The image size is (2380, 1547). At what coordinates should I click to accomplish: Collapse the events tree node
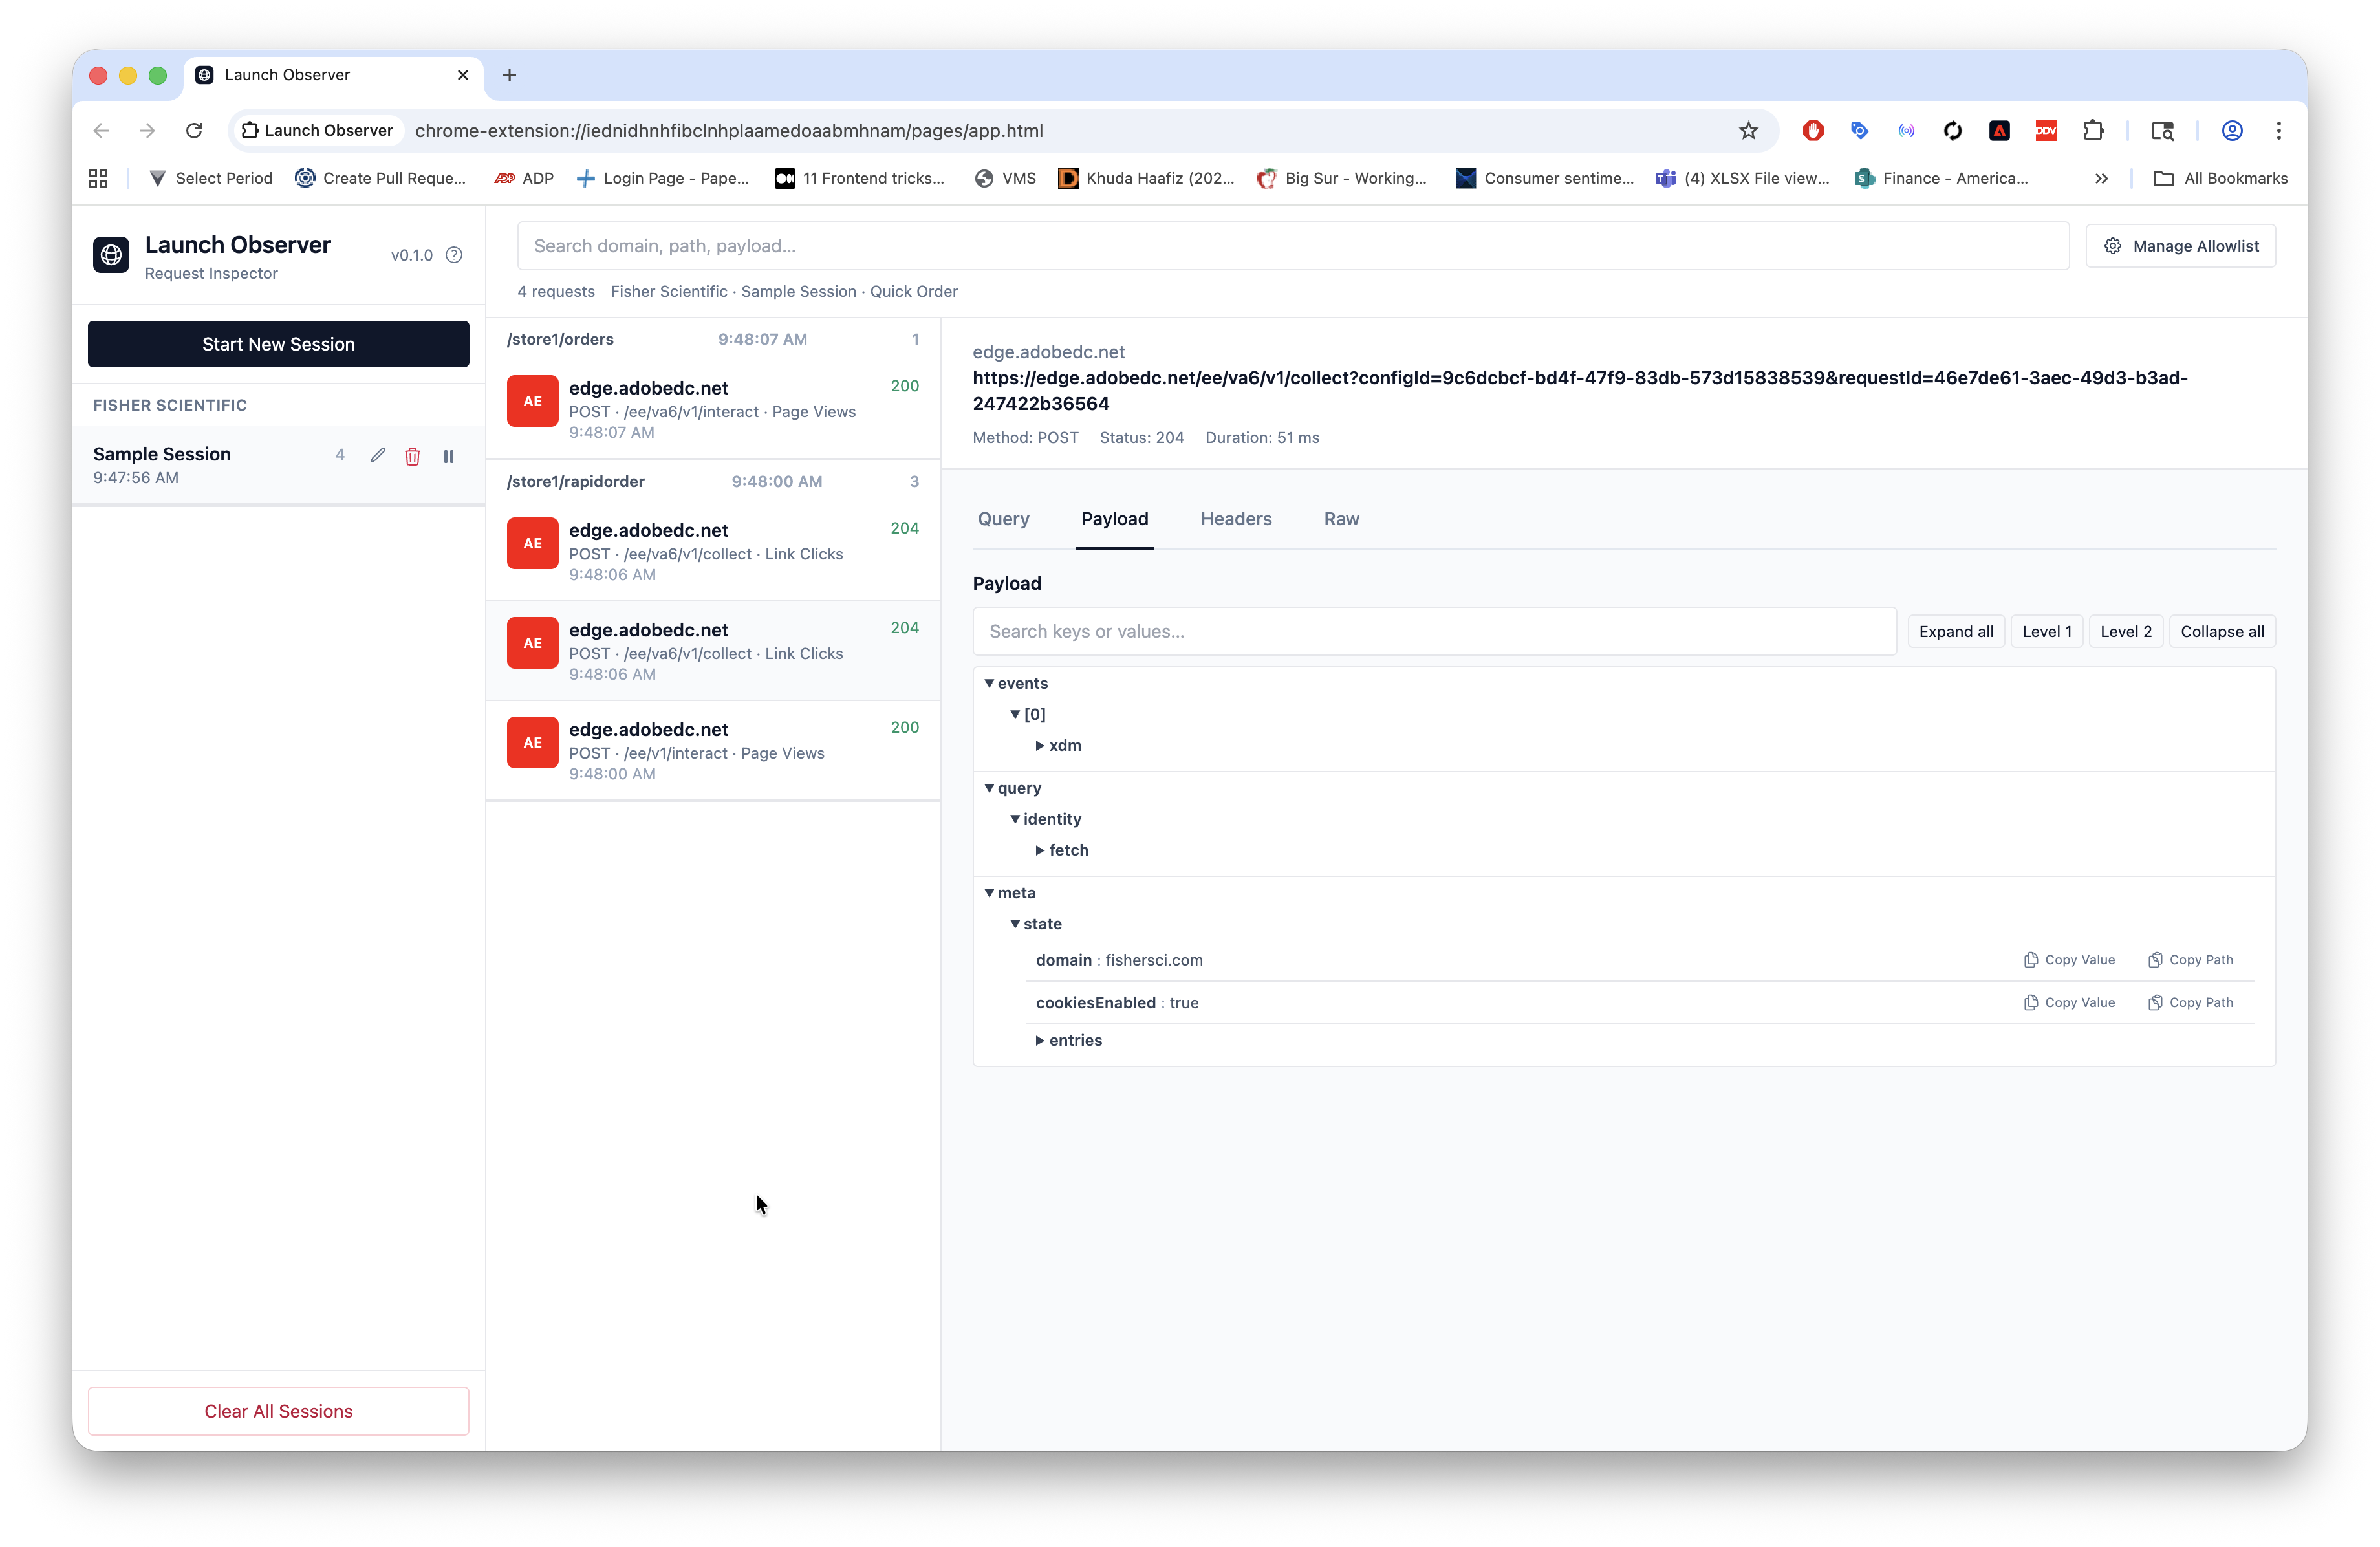click(989, 684)
